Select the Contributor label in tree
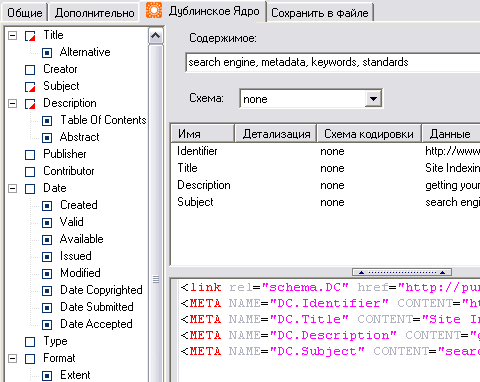This screenshot has height=382, width=480. tap(69, 171)
